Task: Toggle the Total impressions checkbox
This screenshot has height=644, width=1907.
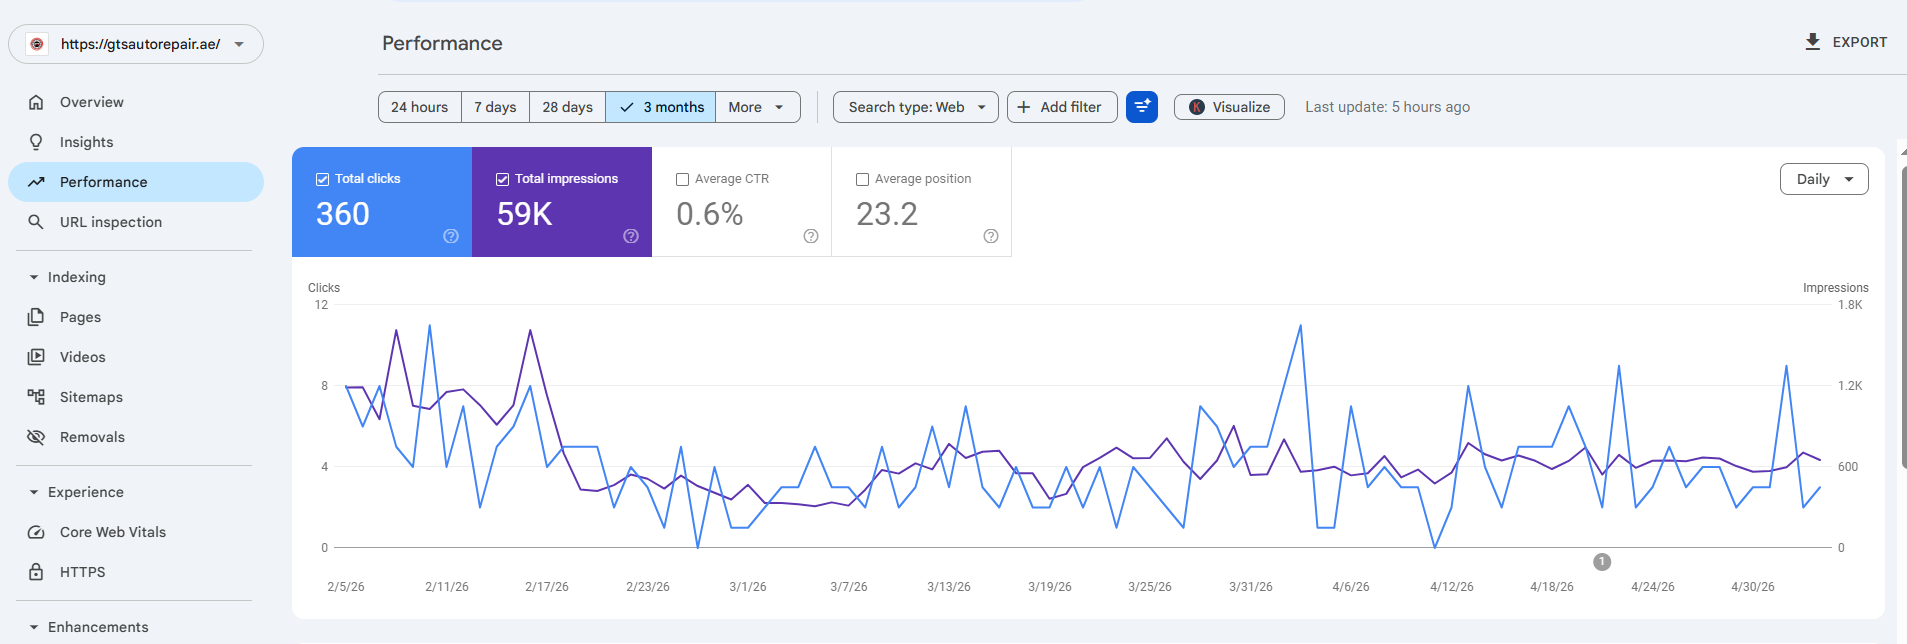Action: click(502, 179)
